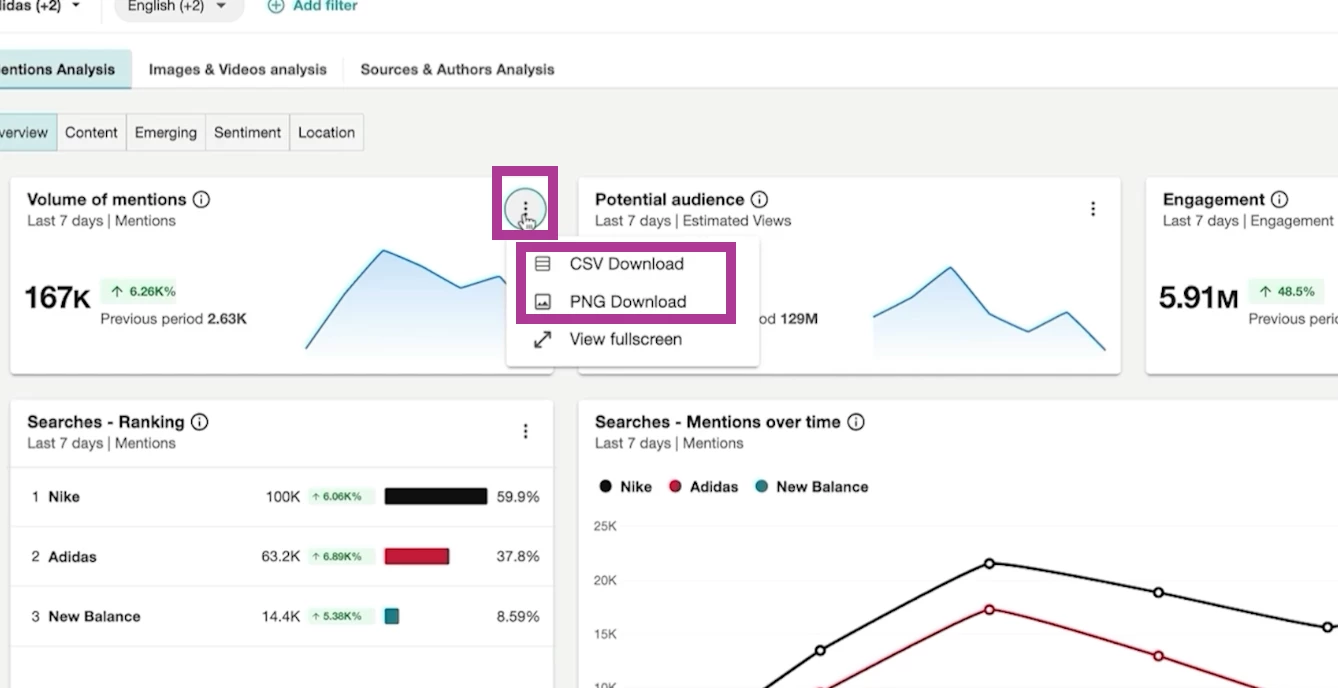
Task: Click the Potential audience sparkline chart
Action: coord(989,309)
